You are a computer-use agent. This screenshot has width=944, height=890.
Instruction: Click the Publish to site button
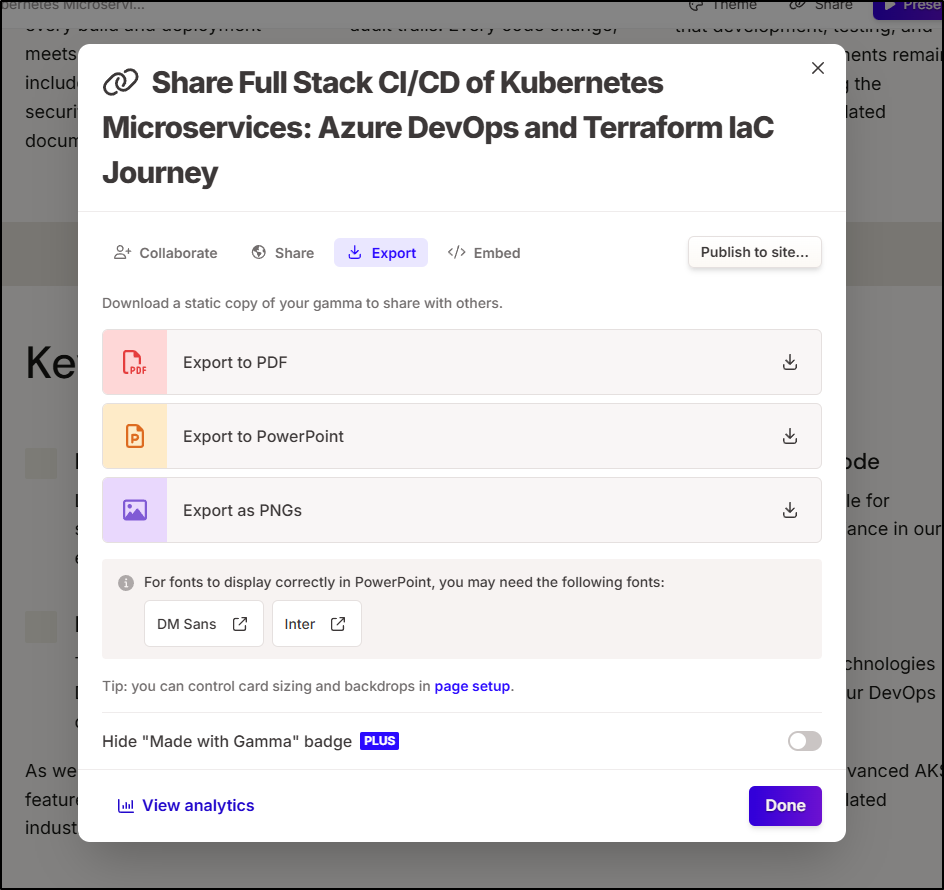754,252
